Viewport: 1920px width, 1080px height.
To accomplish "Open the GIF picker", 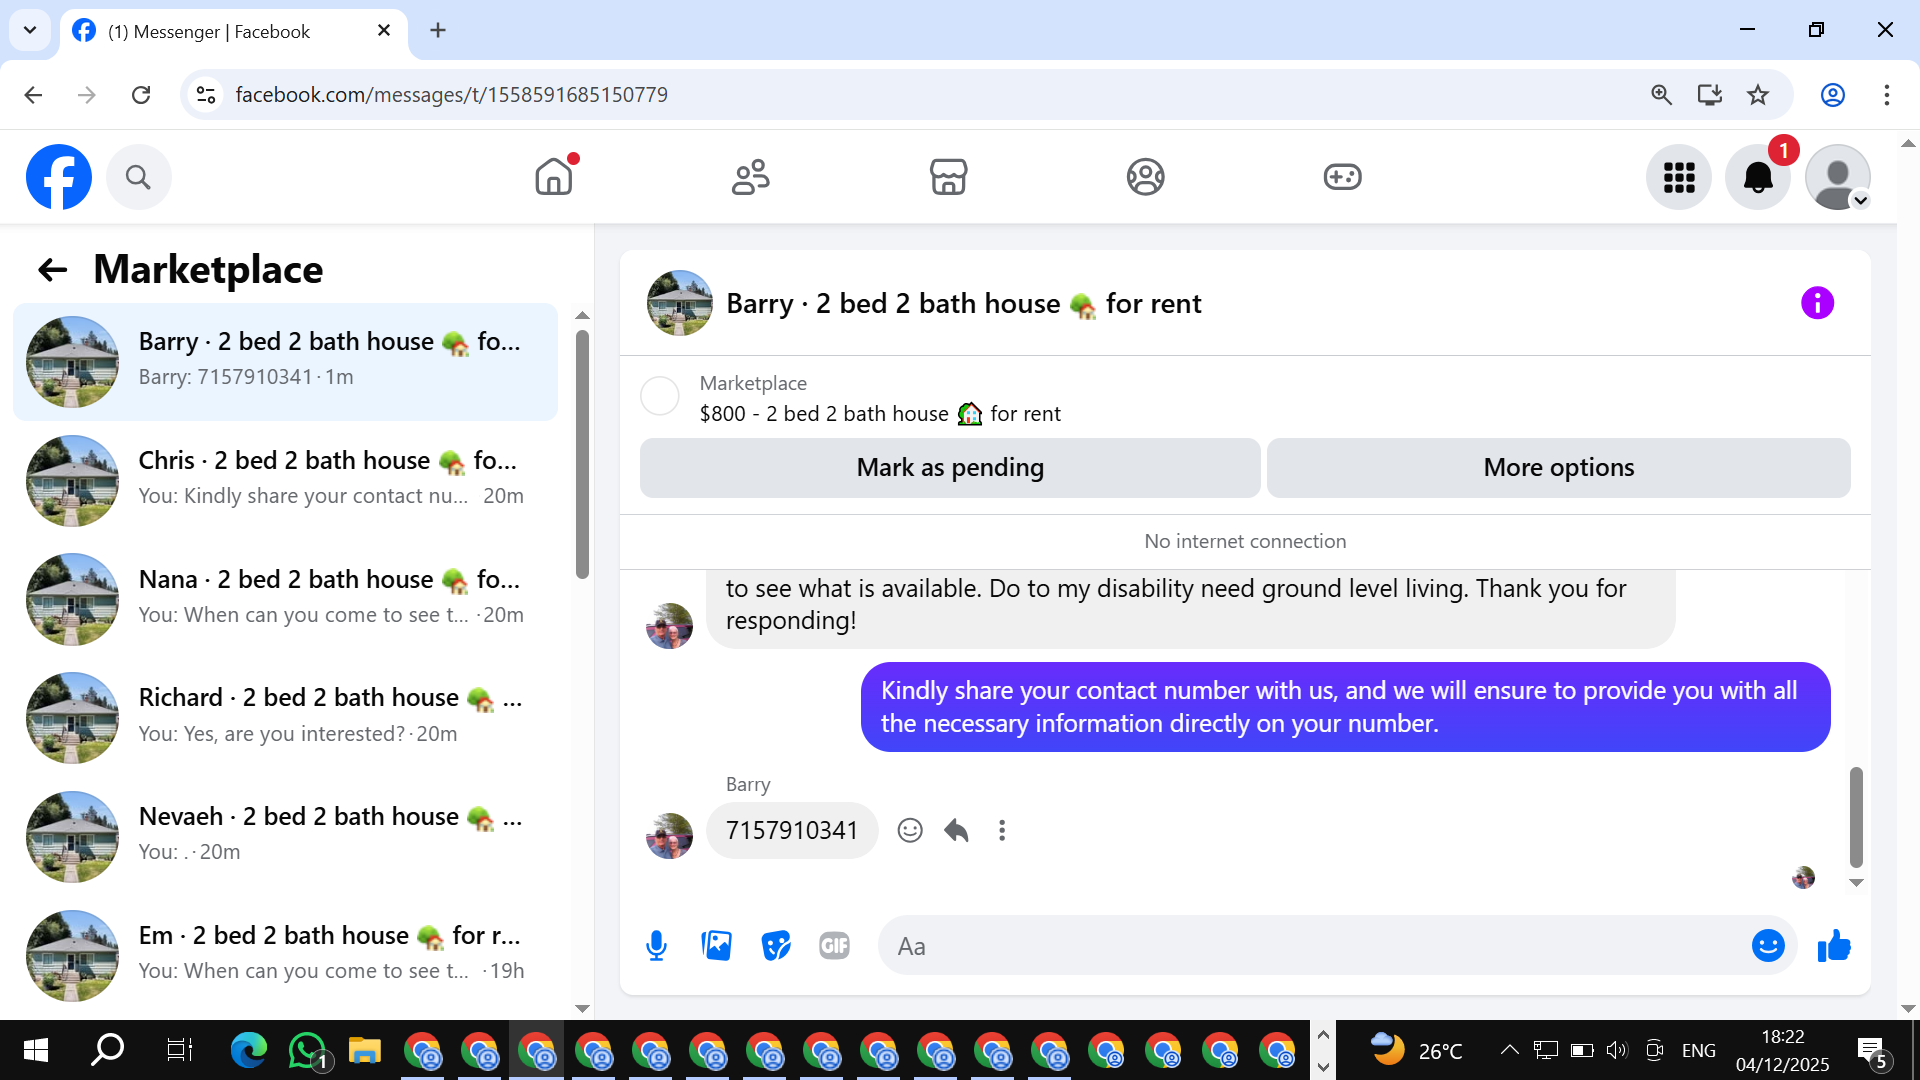I will [x=834, y=945].
